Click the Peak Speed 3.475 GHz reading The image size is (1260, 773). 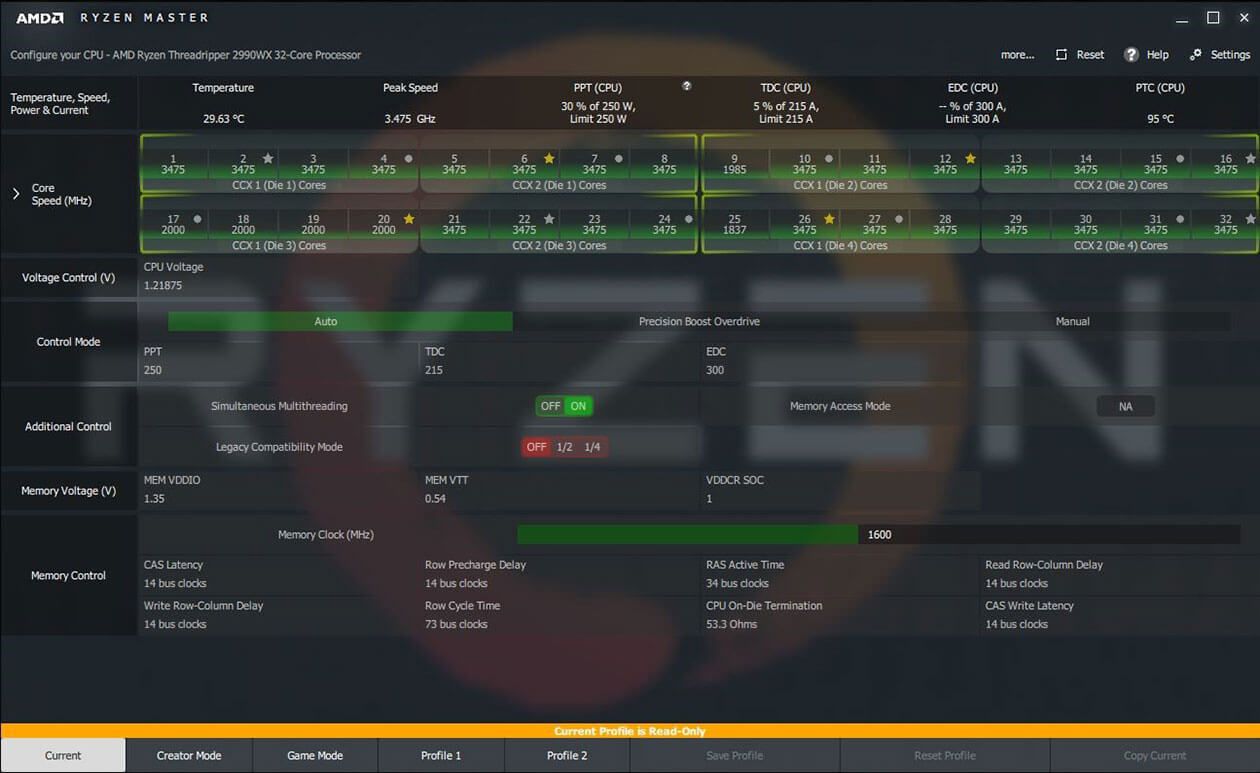click(x=410, y=119)
